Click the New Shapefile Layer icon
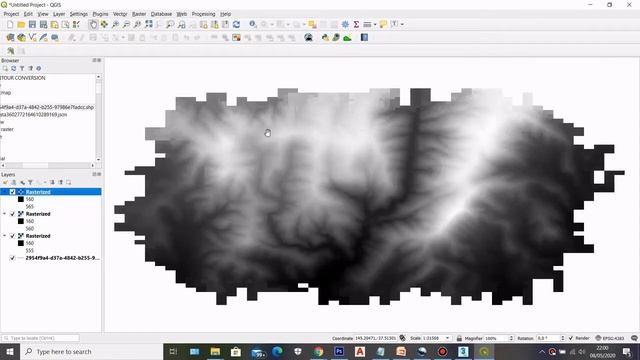 (32, 38)
